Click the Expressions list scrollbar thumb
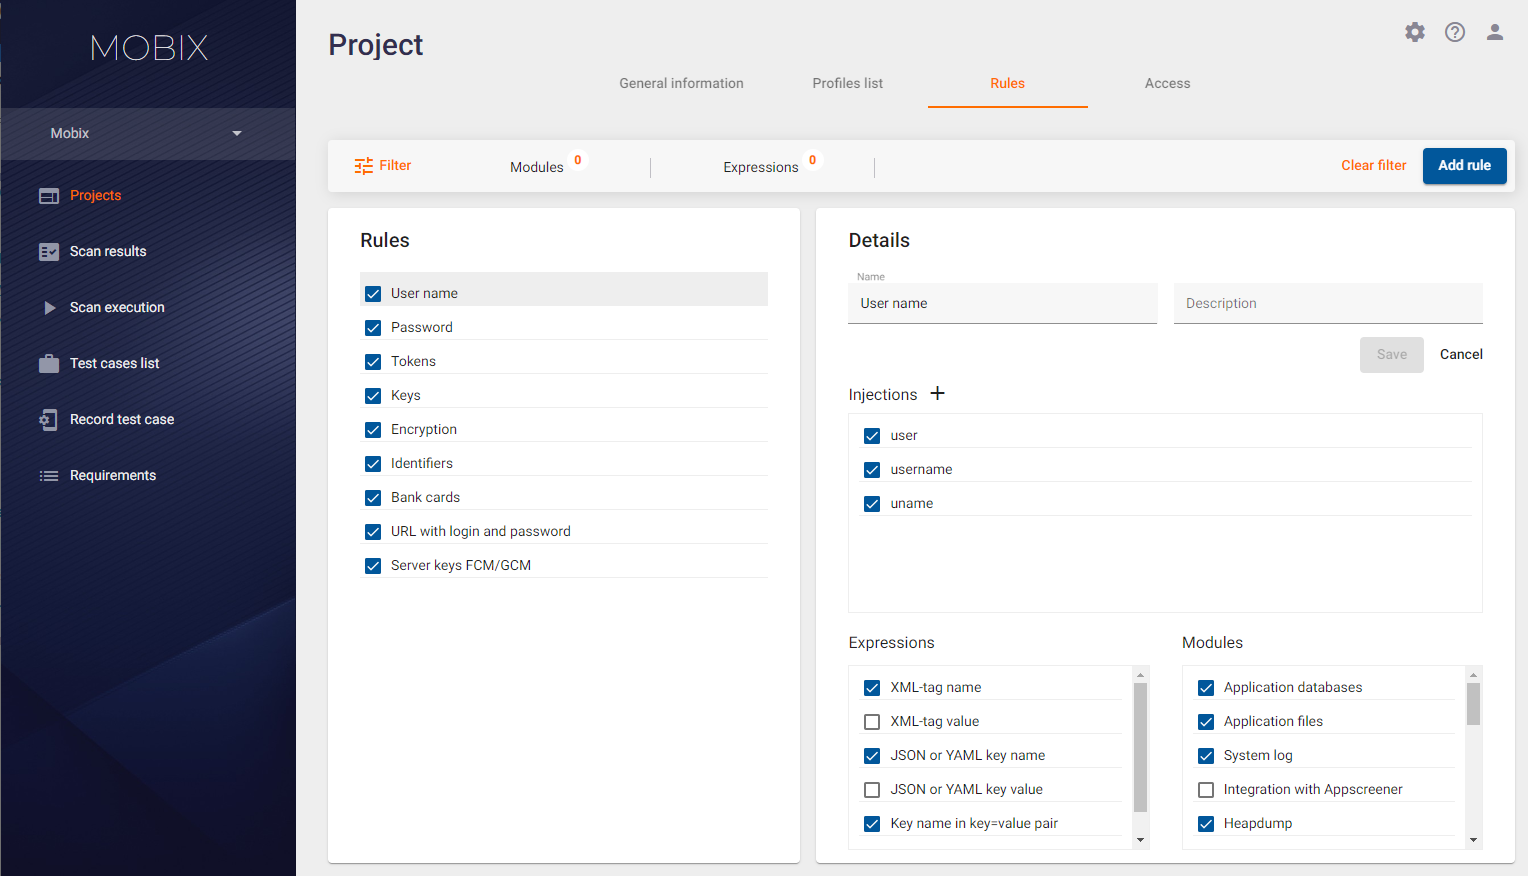 coord(1140,747)
